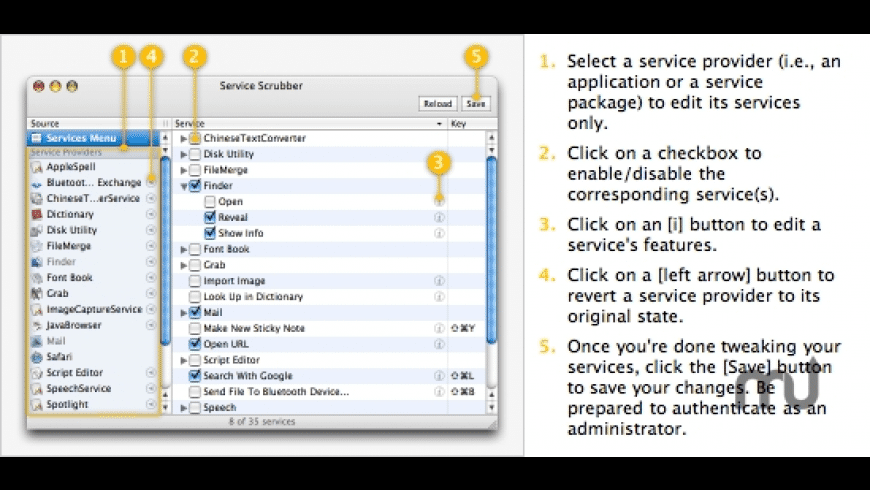Revert Spotlight with its arrow button
This screenshot has width=870, height=490.
[151, 404]
